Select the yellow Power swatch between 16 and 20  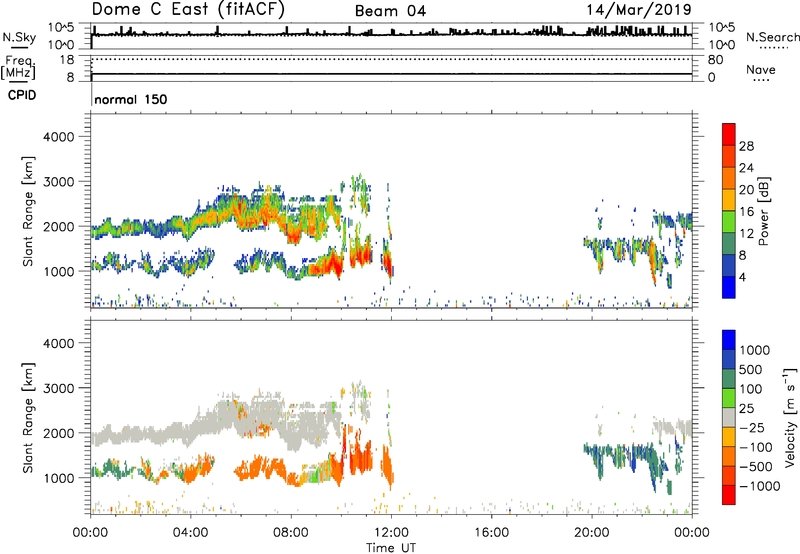click(729, 200)
